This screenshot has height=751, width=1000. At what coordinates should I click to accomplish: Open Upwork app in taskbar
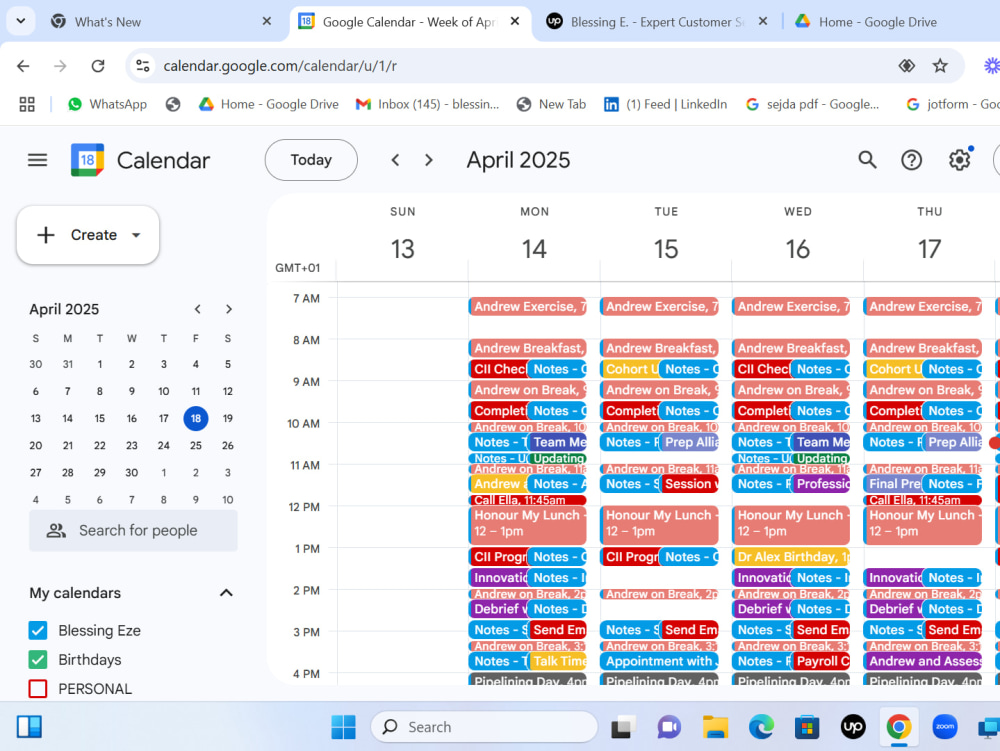853,727
